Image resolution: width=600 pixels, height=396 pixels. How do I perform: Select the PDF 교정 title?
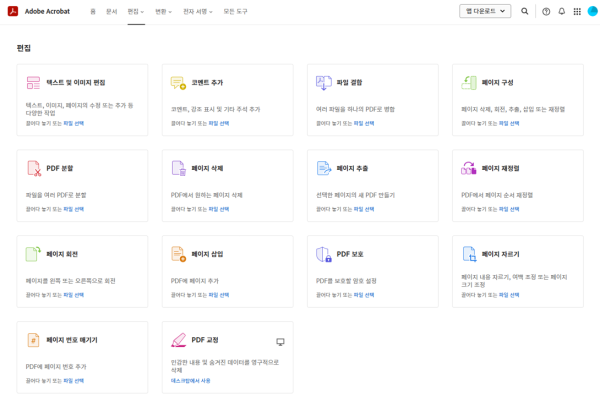click(x=205, y=340)
